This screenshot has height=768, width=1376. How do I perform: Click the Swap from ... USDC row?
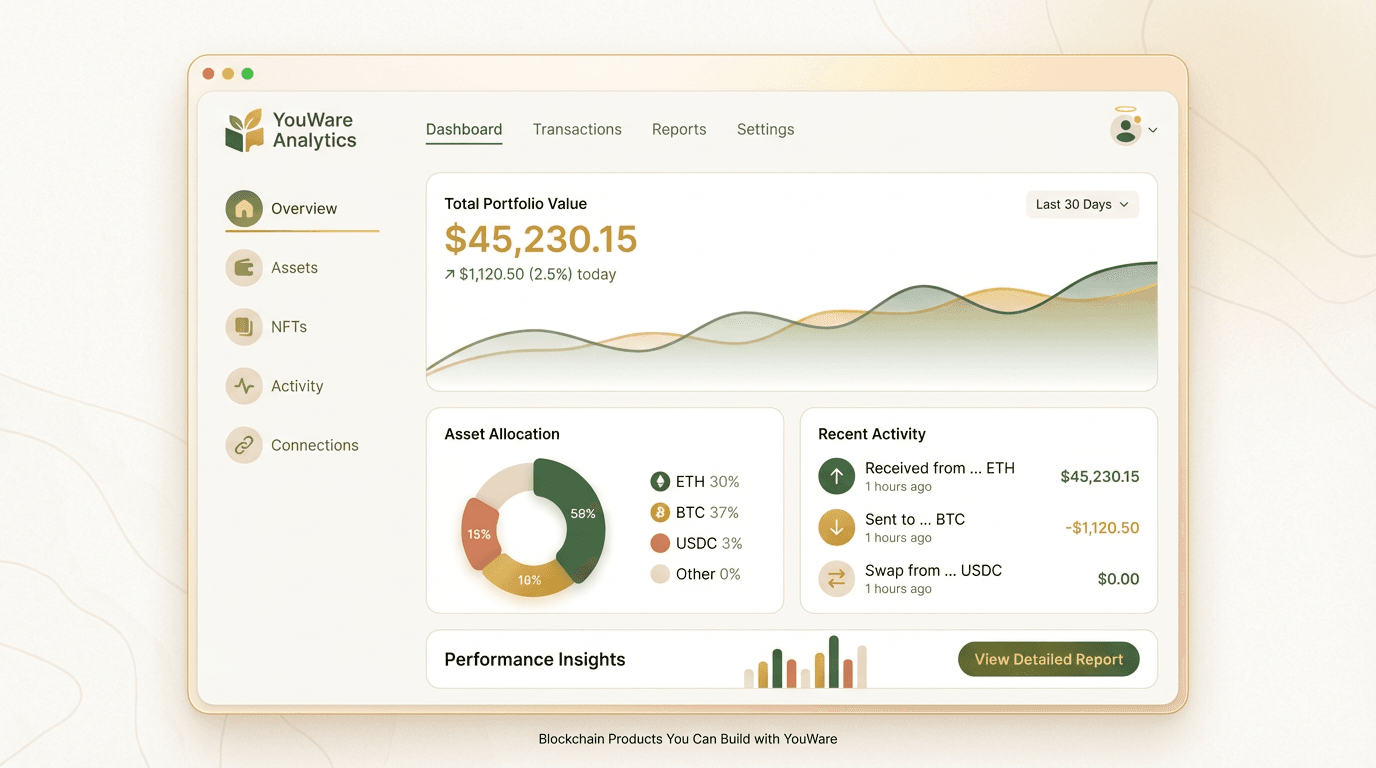click(978, 579)
